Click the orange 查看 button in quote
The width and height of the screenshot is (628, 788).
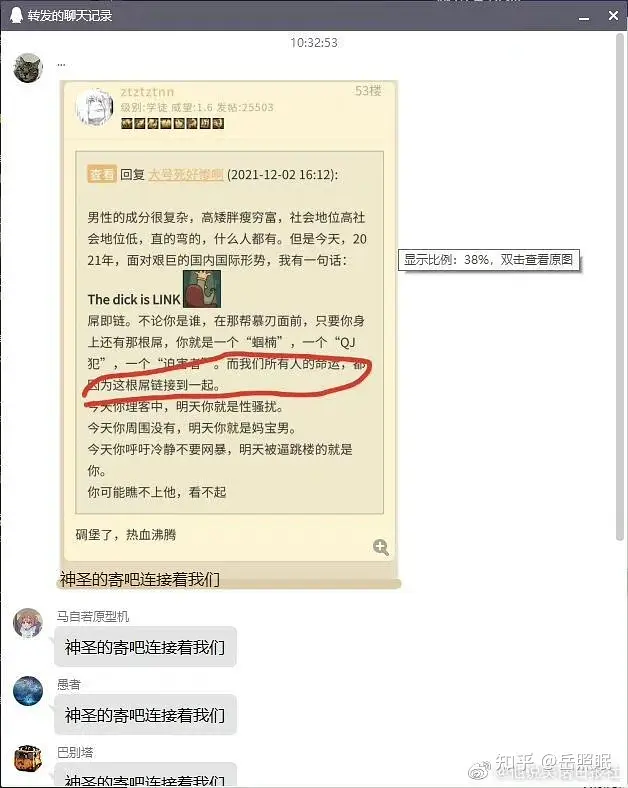(x=102, y=174)
